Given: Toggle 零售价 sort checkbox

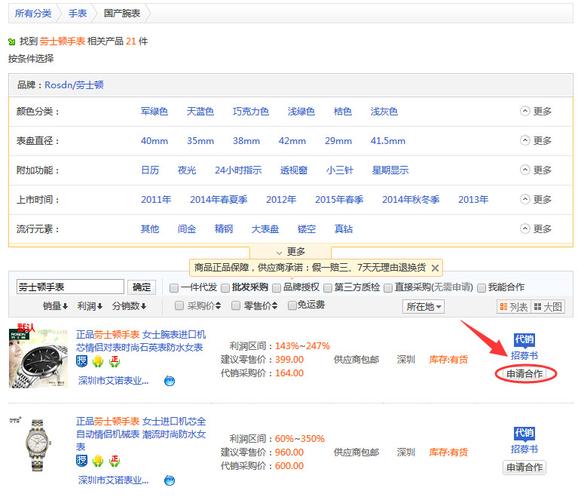Looking at the screenshot, I should click(236, 306).
